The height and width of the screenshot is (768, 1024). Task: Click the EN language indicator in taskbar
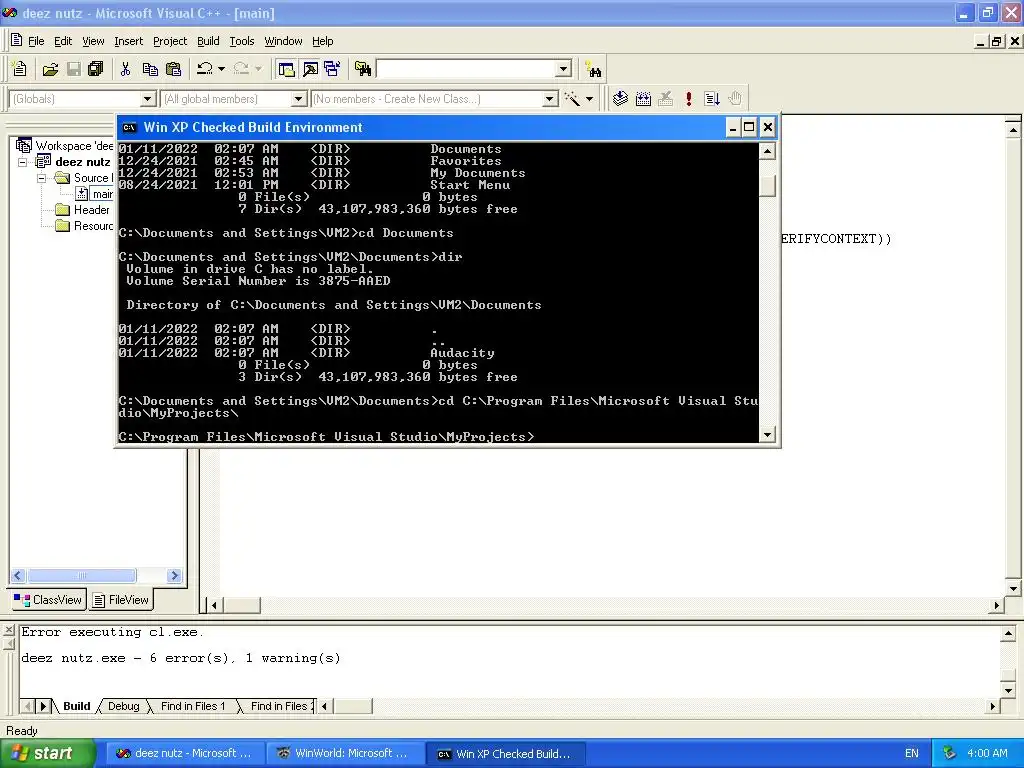912,753
